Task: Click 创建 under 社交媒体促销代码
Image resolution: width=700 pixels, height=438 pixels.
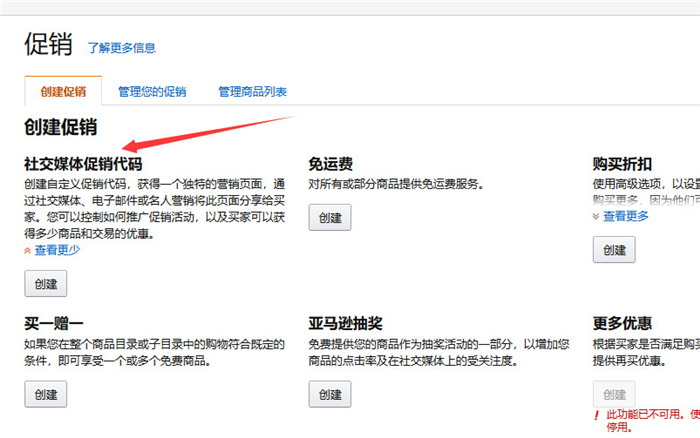Action: click(46, 284)
